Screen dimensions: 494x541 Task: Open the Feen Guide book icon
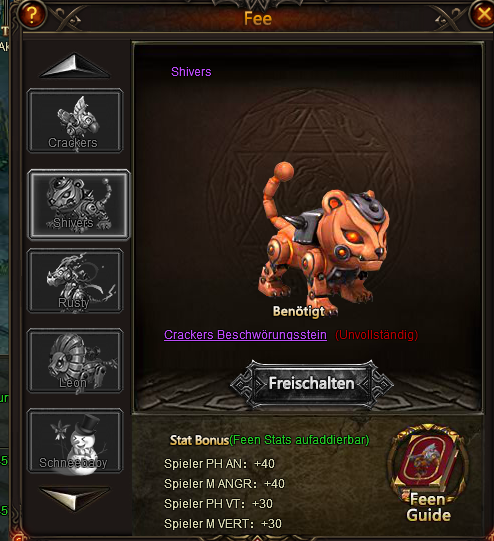coord(428,473)
